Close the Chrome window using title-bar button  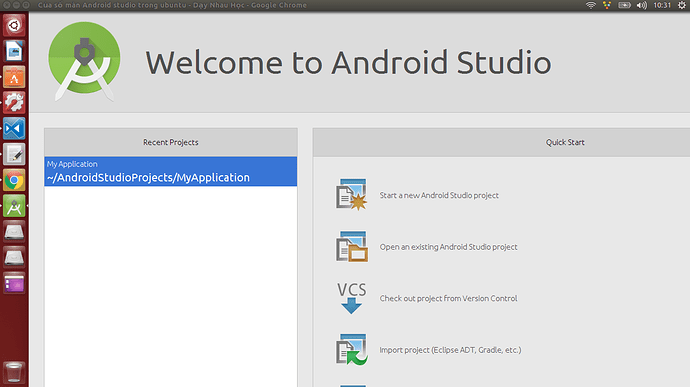(6, 5)
